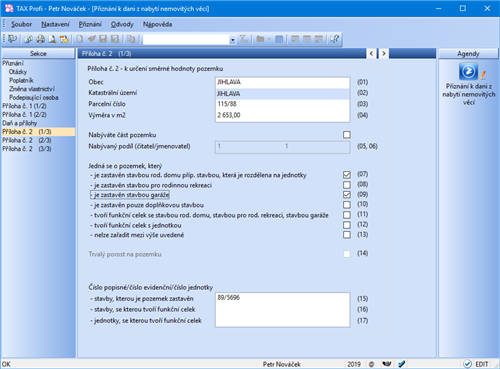The width and height of the screenshot is (500, 369).
Task: Open the Odvody menu
Action: point(122,24)
